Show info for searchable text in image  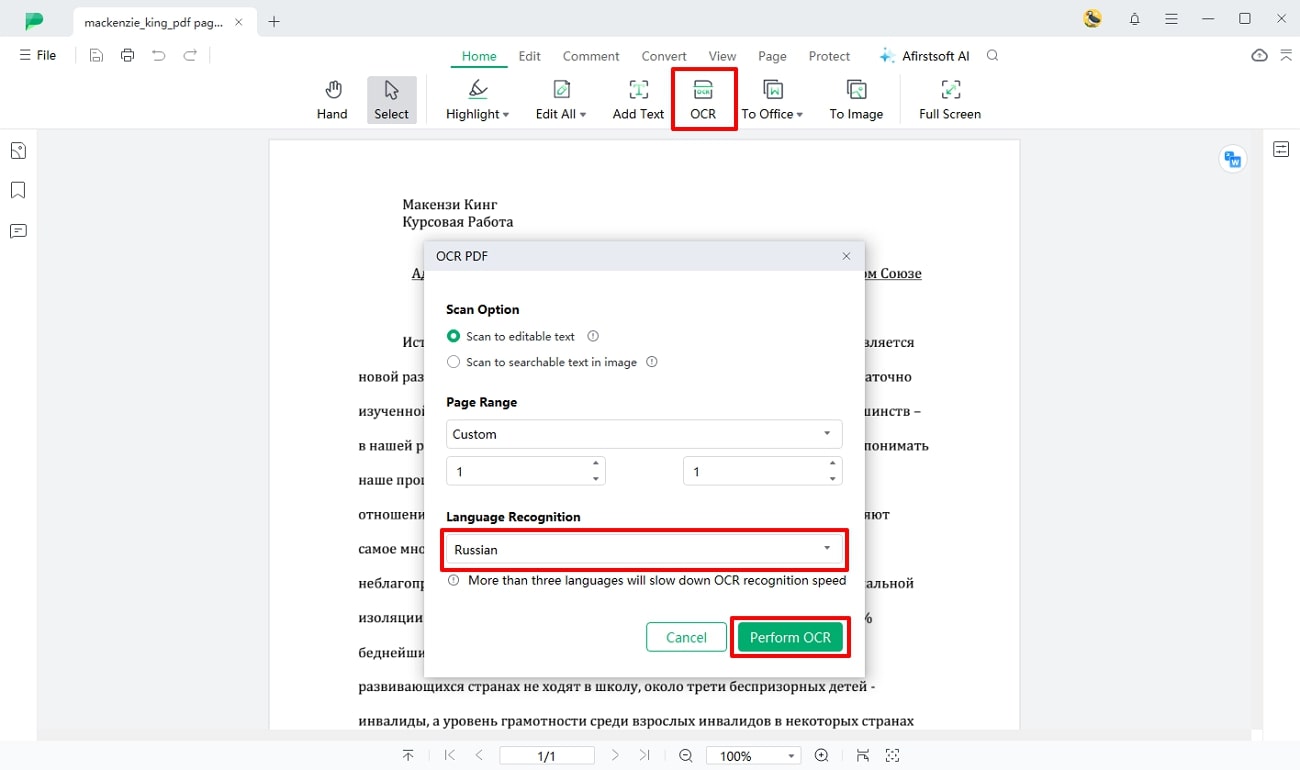(652, 362)
